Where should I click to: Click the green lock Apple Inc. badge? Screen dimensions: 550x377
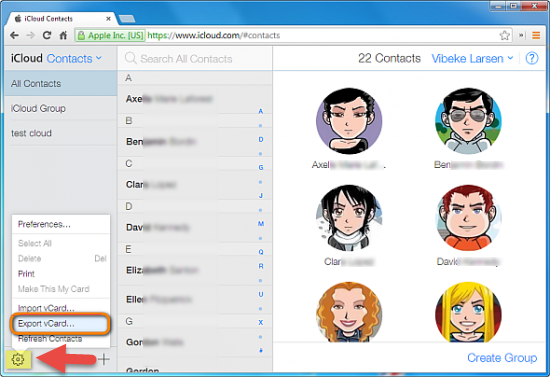click(x=110, y=35)
